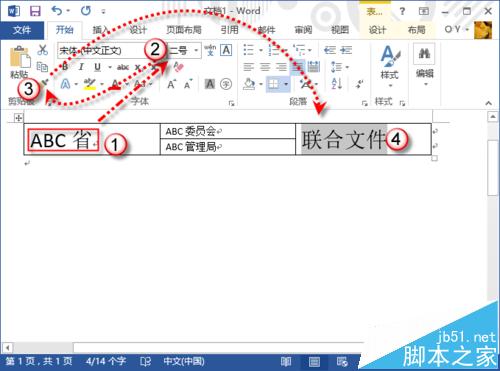This screenshot has height=371, width=500.
Task: Click the Undo arrow icon
Action: [x=57, y=11]
